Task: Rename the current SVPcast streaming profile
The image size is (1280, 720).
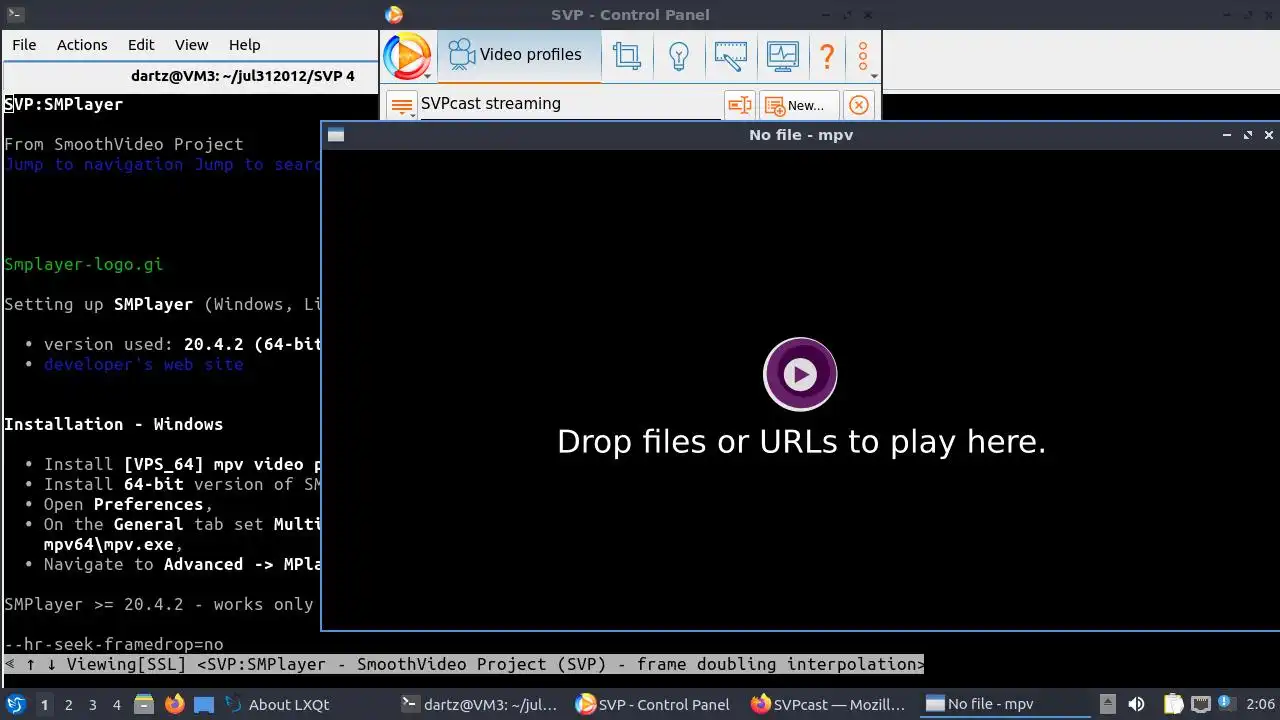Action: [739, 105]
